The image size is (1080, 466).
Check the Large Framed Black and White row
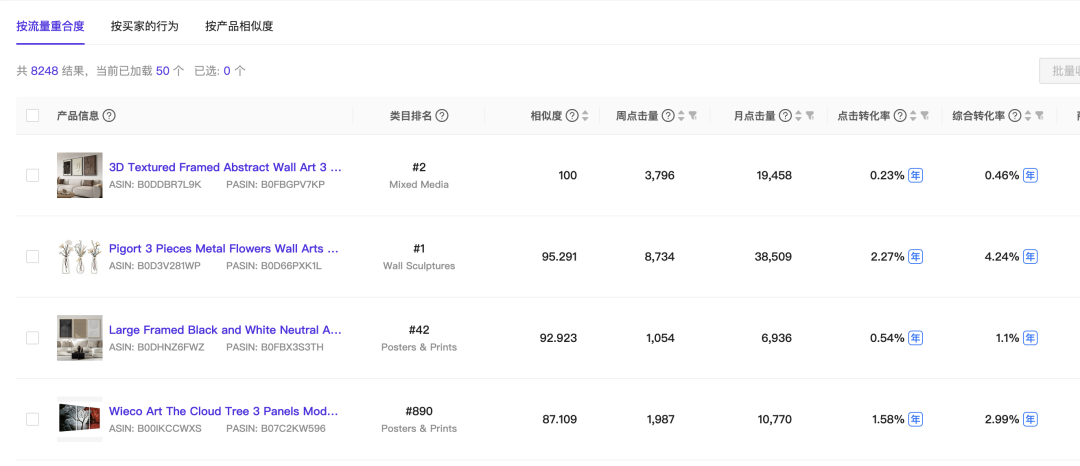pyautogui.click(x=32, y=338)
